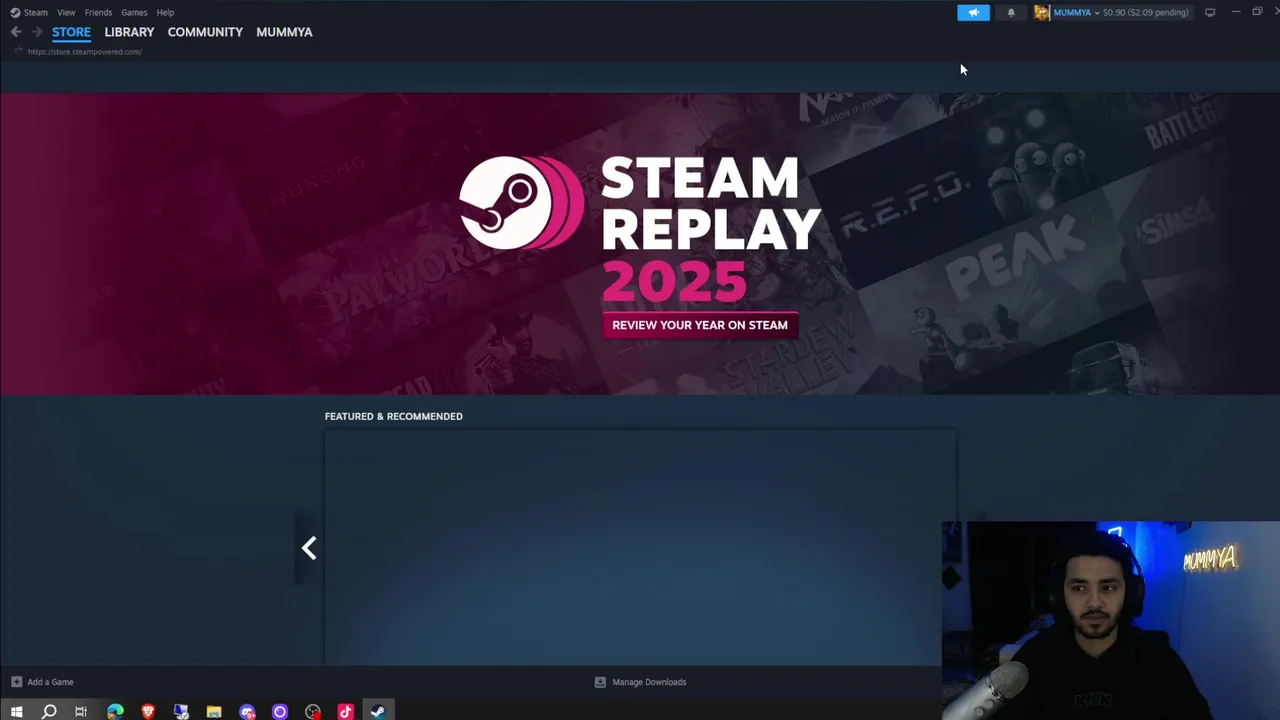1280x720 pixels.
Task: Launch Microsoft Edge from taskbar
Action: click(x=115, y=712)
